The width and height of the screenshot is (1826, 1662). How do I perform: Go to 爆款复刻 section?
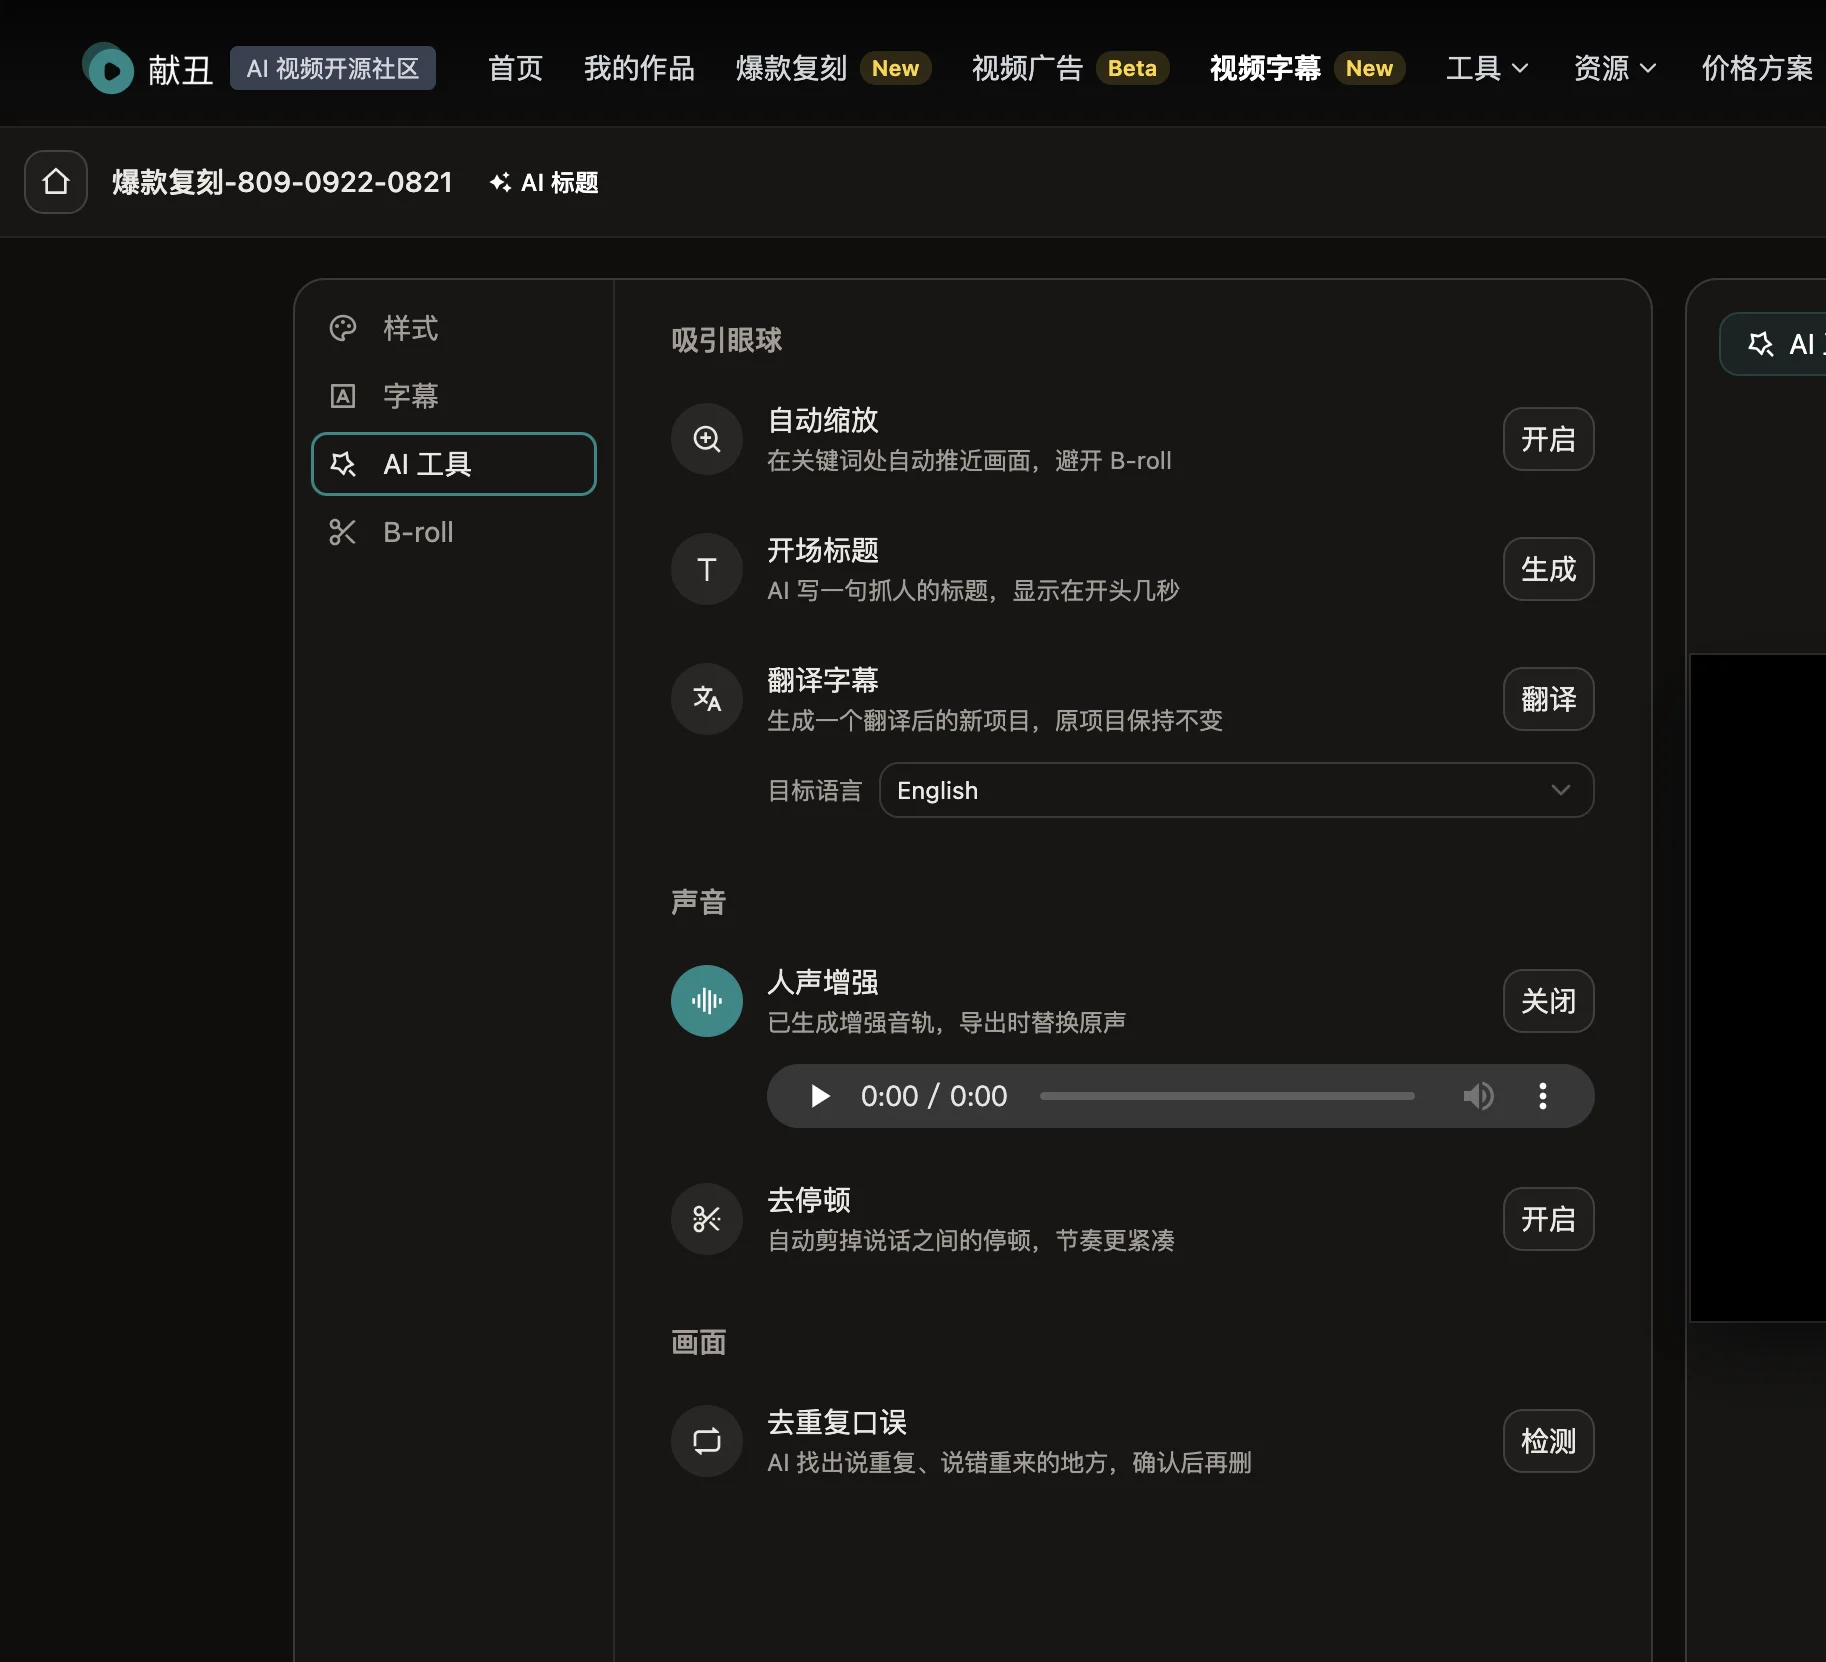[x=833, y=68]
